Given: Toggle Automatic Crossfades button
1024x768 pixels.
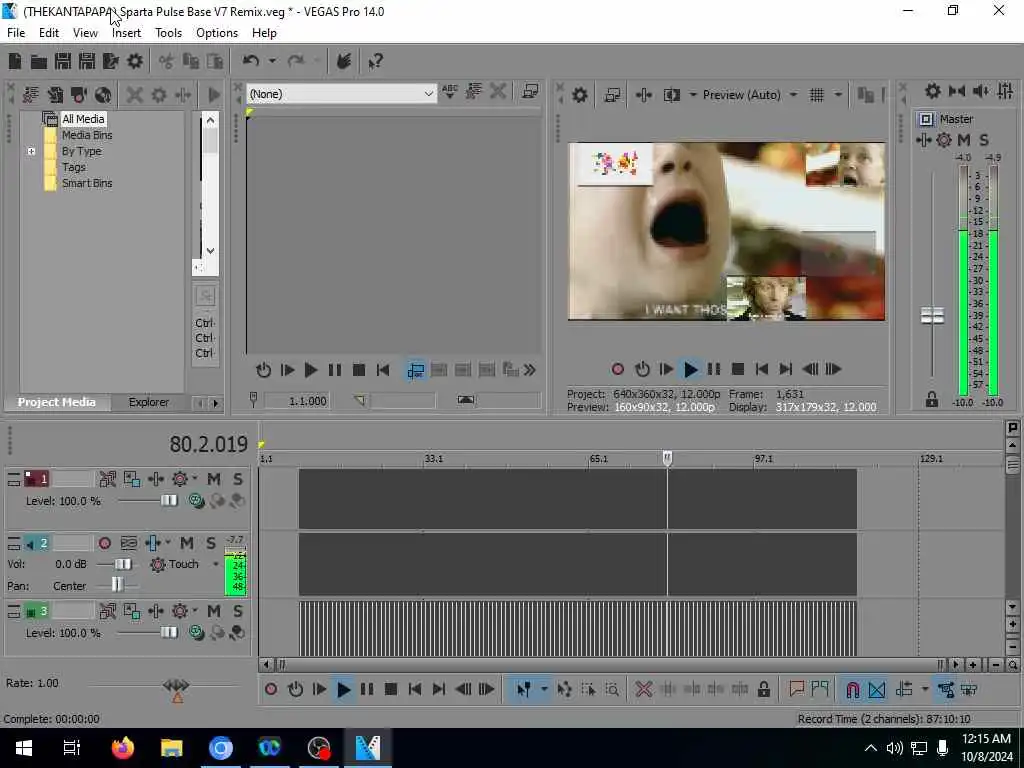Looking at the screenshot, I should [x=877, y=690].
